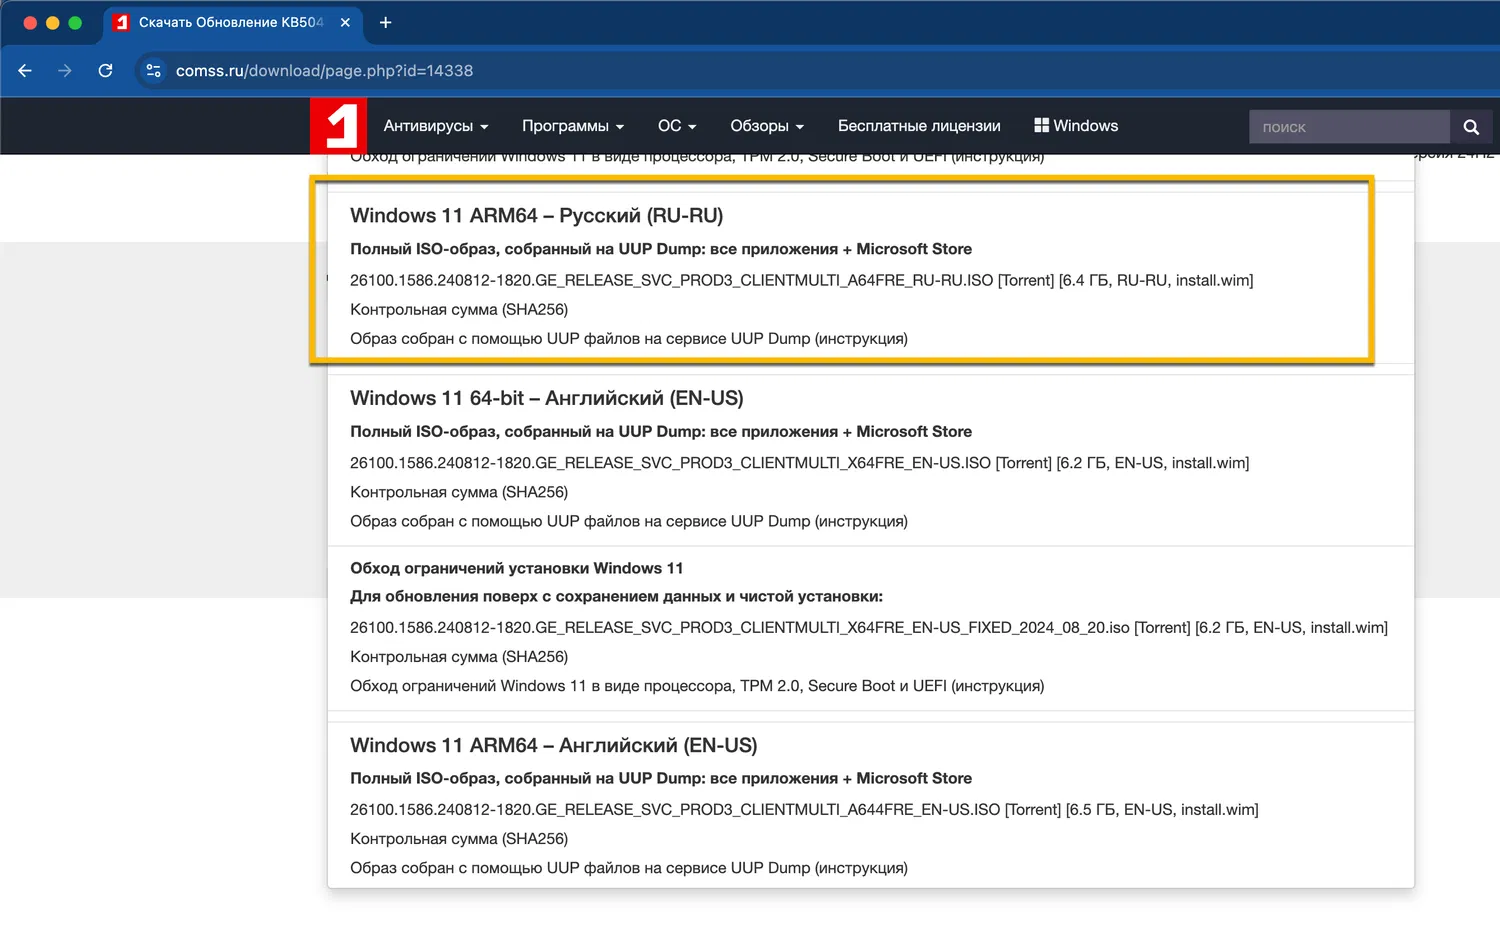Viewport: 1500px width, 932px height.
Task: Go back to the previous page
Action: 25,71
